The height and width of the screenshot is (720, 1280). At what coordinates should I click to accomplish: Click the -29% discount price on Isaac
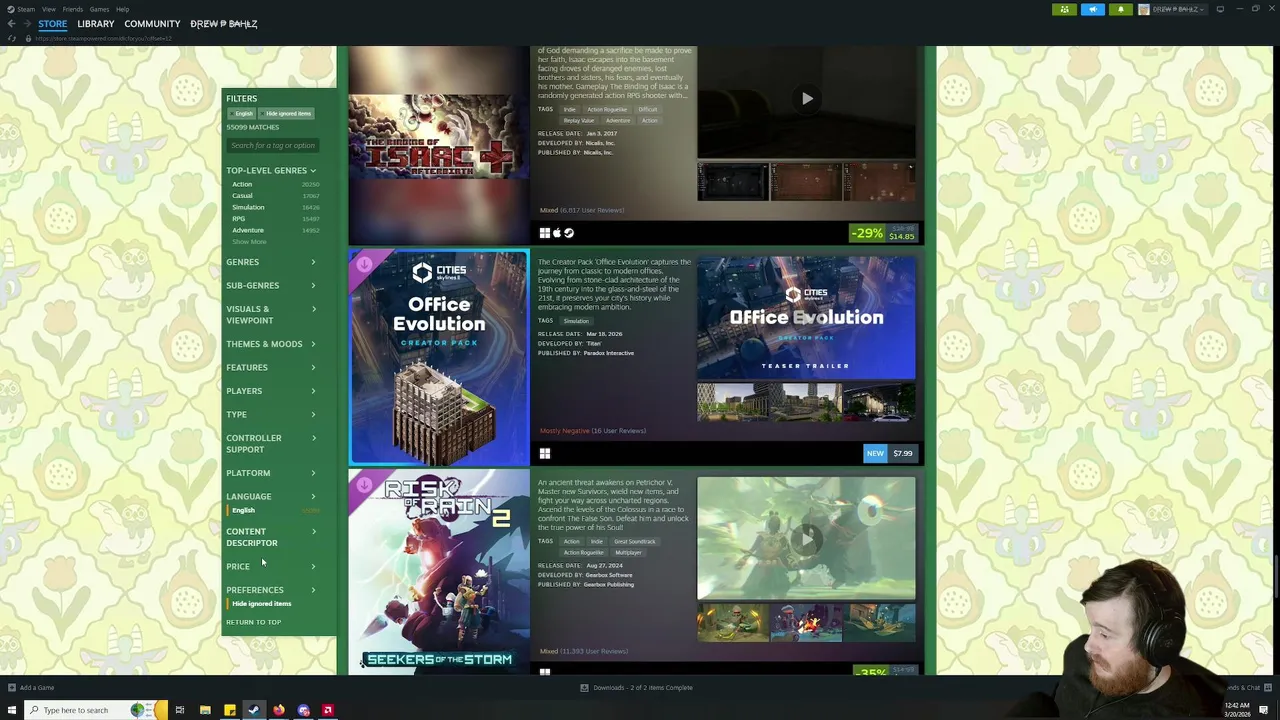pyautogui.click(x=884, y=233)
